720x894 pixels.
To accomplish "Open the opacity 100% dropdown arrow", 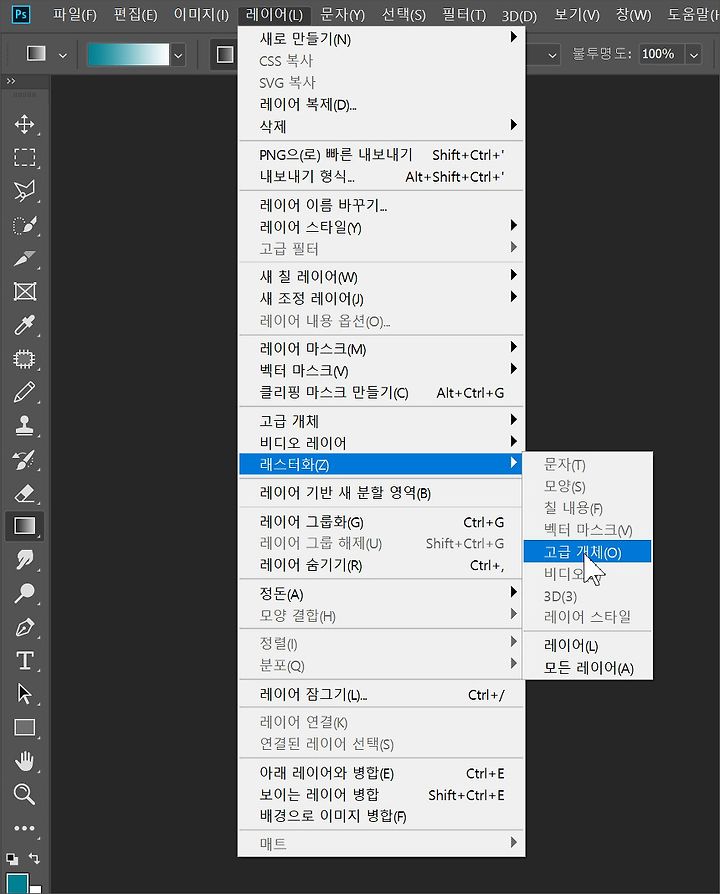I will pos(694,55).
